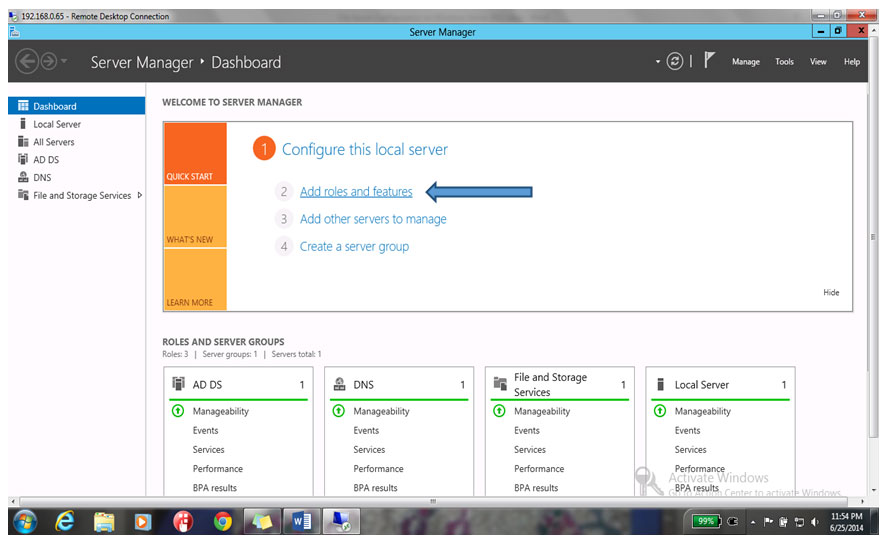The width and height of the screenshot is (884, 542).
Task: Open Events in the Local Server tile
Action: 687,430
